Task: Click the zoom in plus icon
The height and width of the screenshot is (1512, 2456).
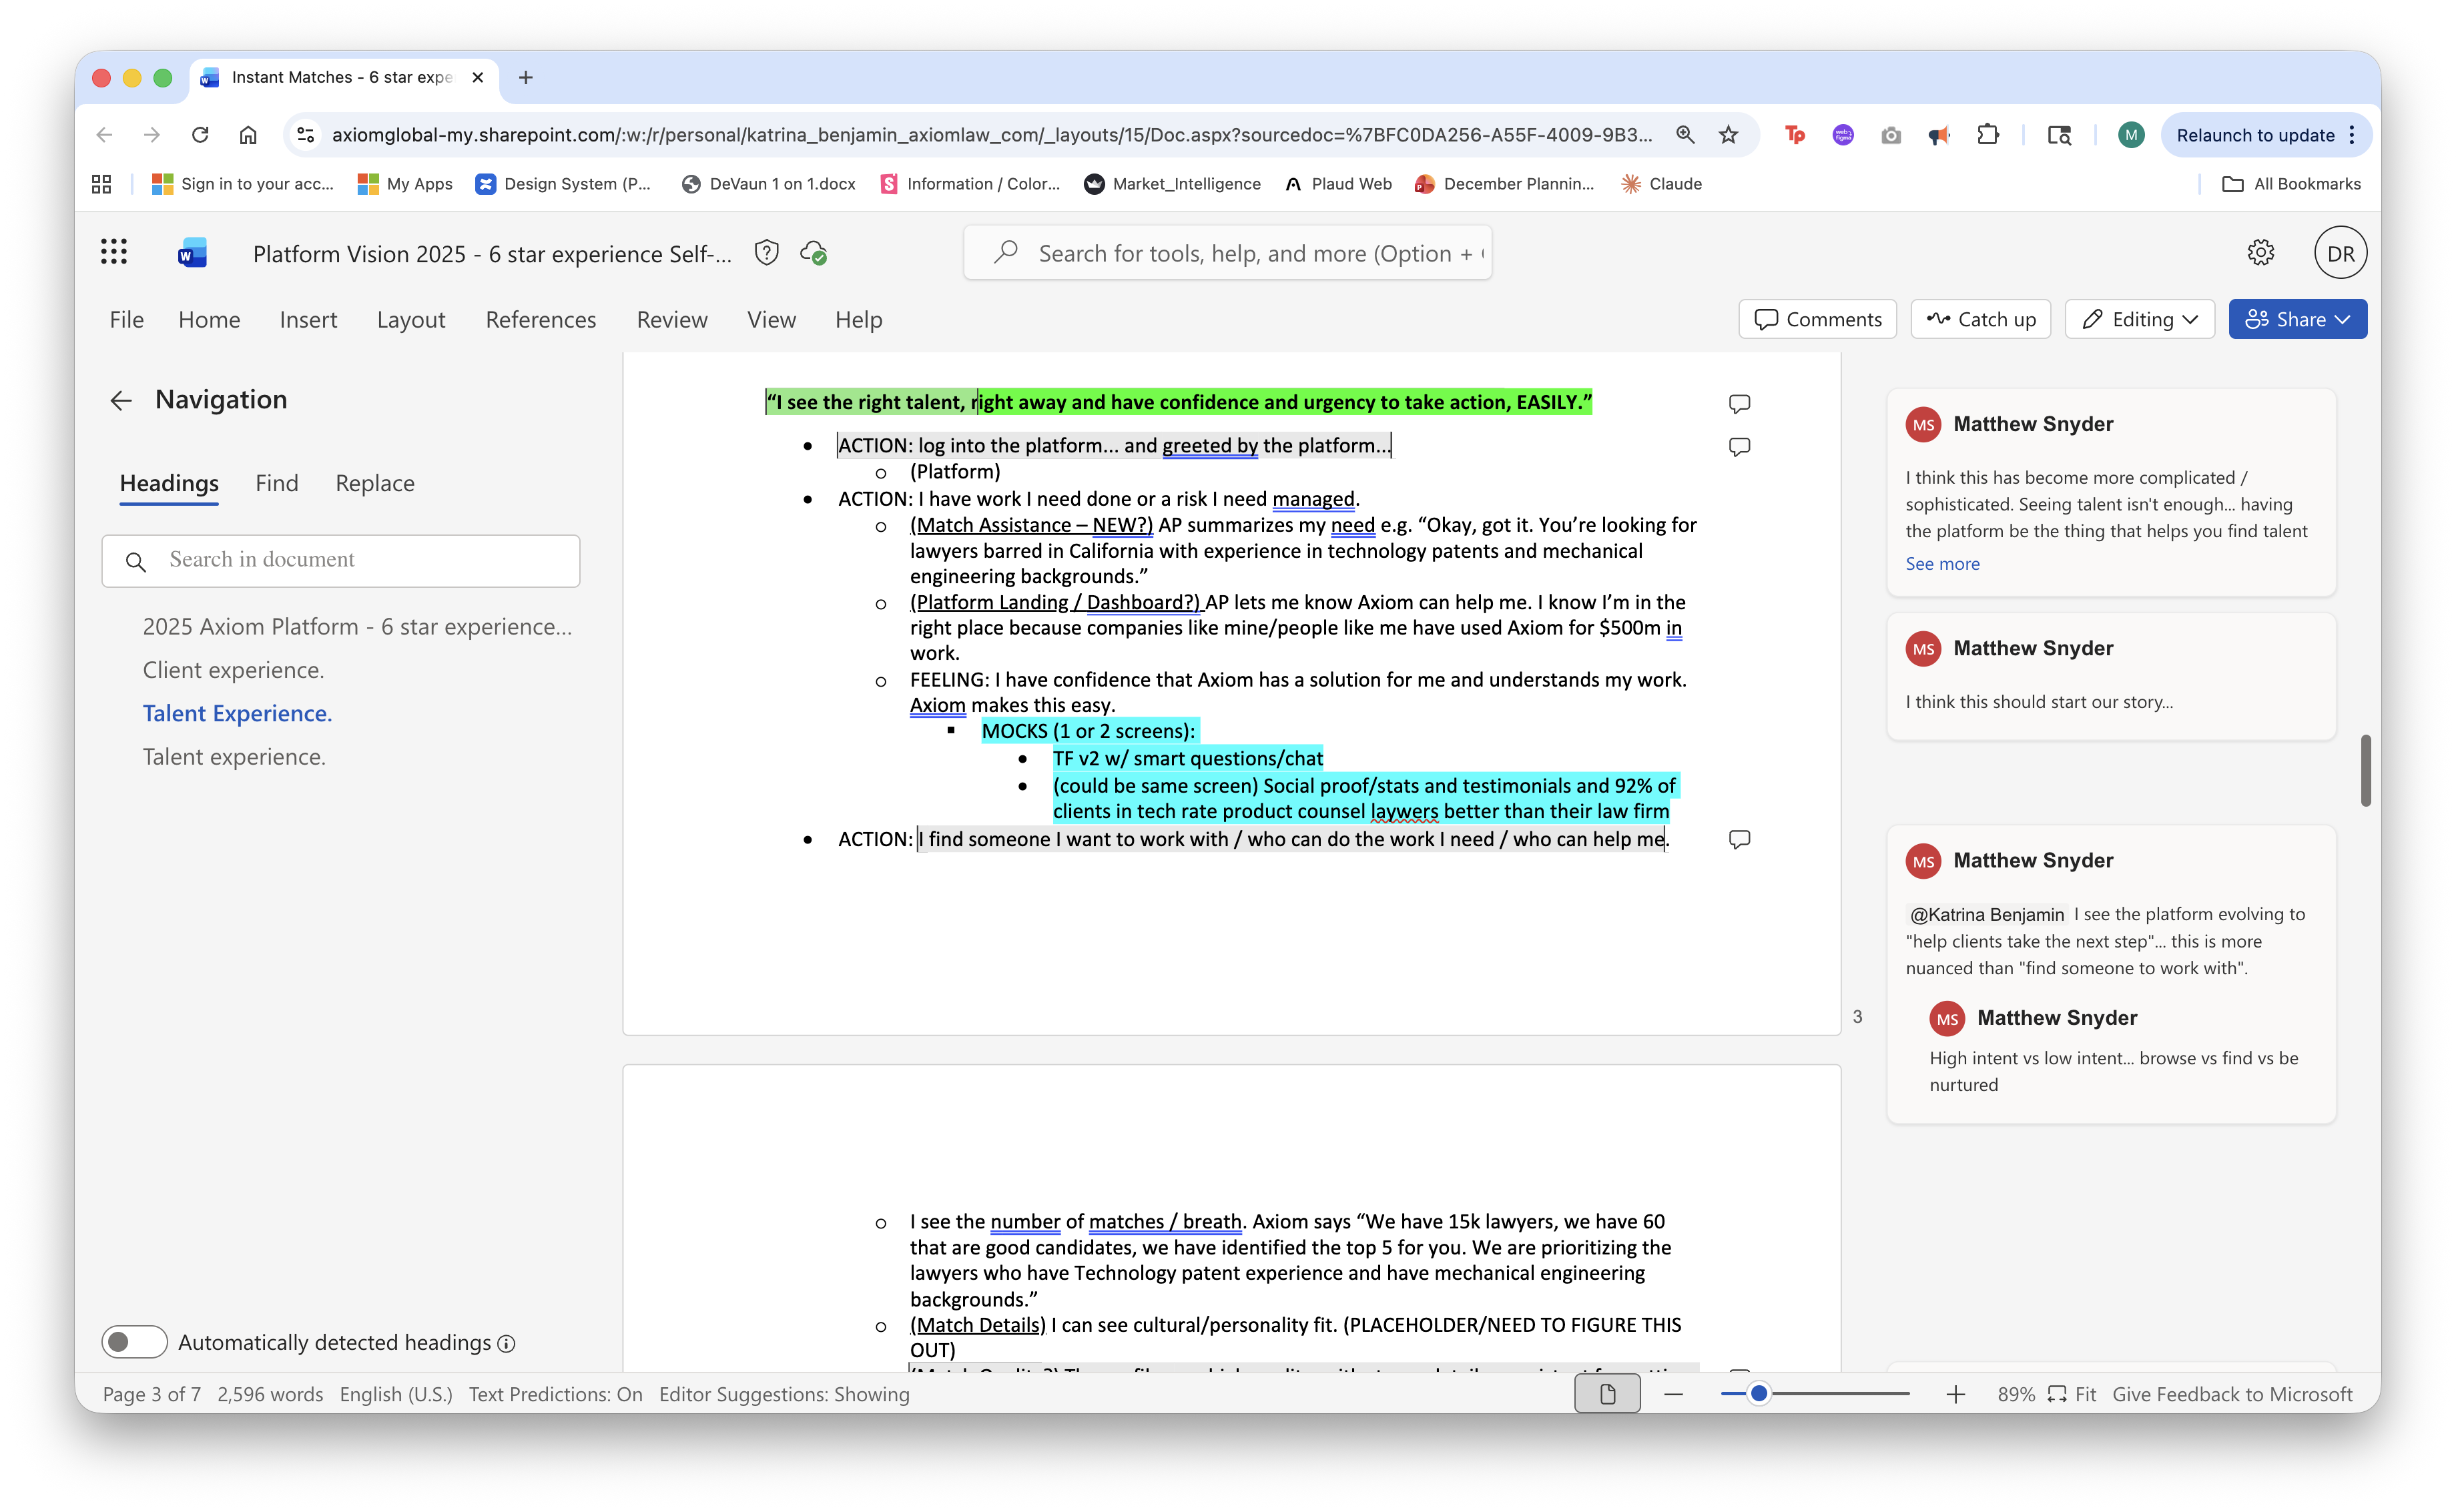Action: click(1955, 1394)
